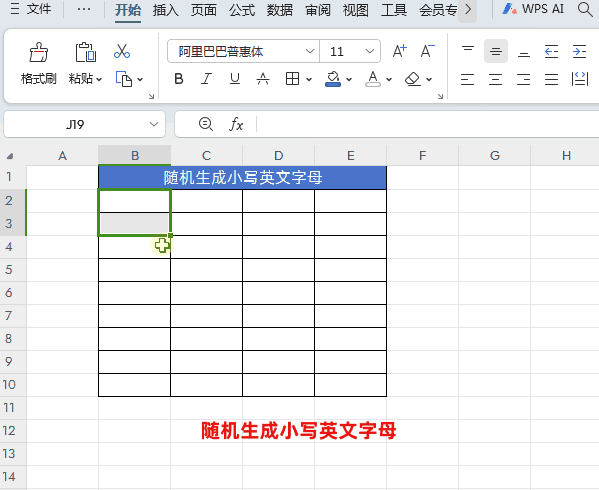Click the red text 随机生成小写英文字母
Screen dimensions: 599x490
pos(299,430)
